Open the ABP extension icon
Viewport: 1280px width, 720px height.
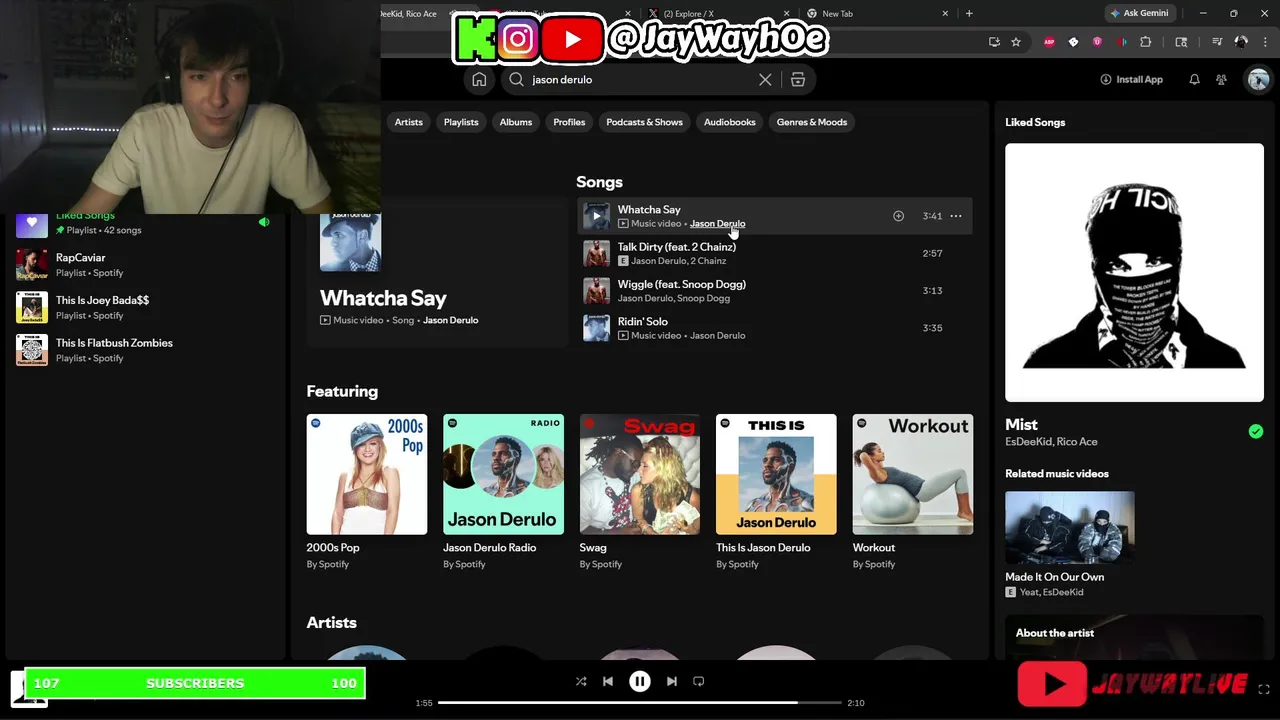click(x=1049, y=42)
